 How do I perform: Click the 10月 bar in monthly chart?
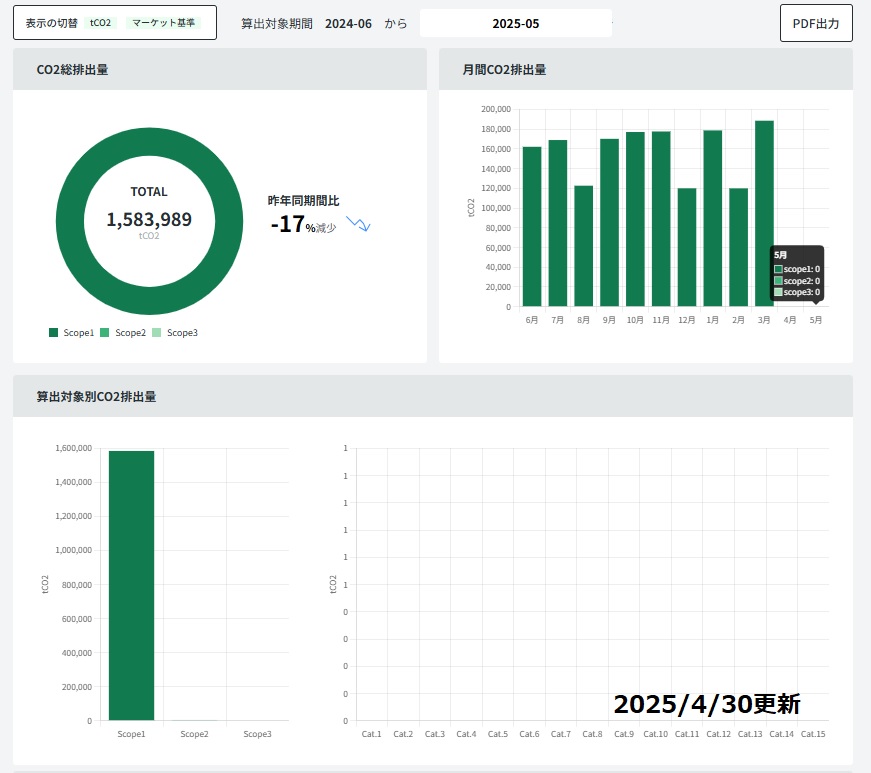(x=635, y=219)
